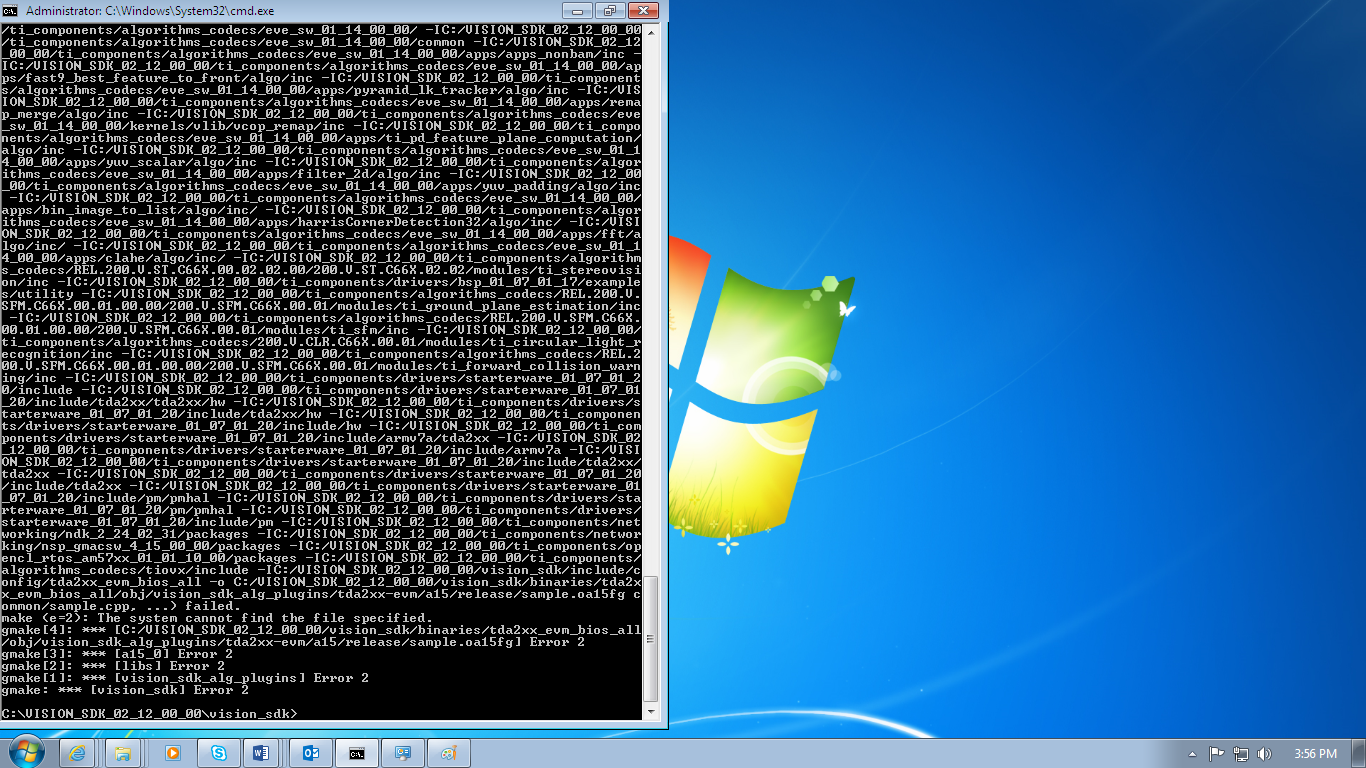This screenshot has height=768, width=1366.
Task: Open the Windows Start menu
Action: [x=25, y=752]
